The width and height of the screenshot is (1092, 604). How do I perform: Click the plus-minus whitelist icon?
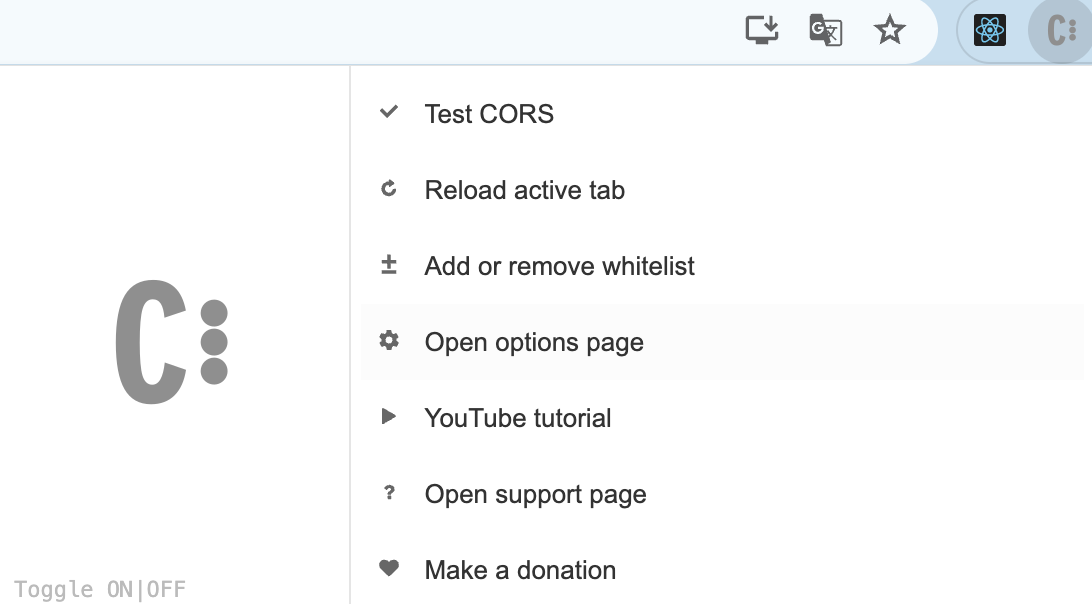pos(389,265)
